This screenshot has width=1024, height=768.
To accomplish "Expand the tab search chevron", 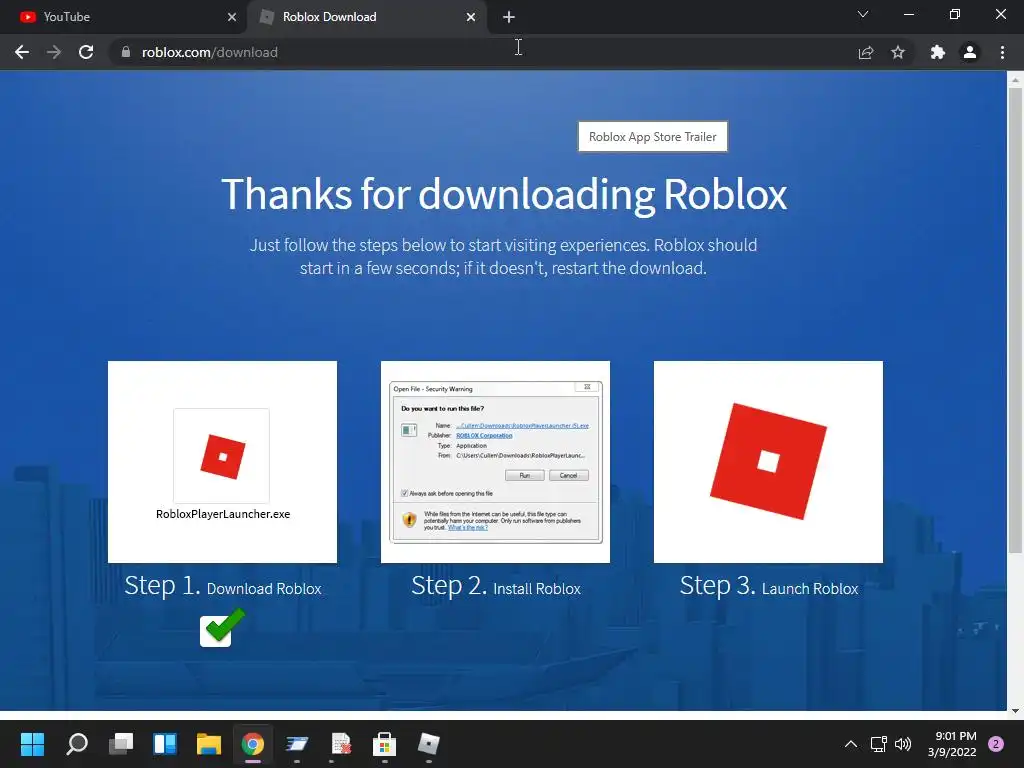I will [x=863, y=14].
